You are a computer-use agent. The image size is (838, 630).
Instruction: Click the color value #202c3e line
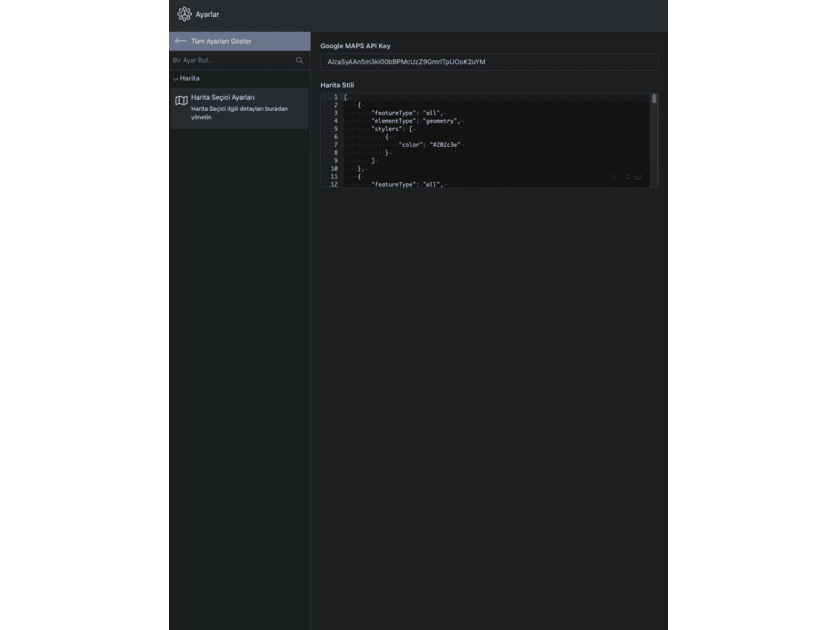pyautogui.click(x=431, y=145)
